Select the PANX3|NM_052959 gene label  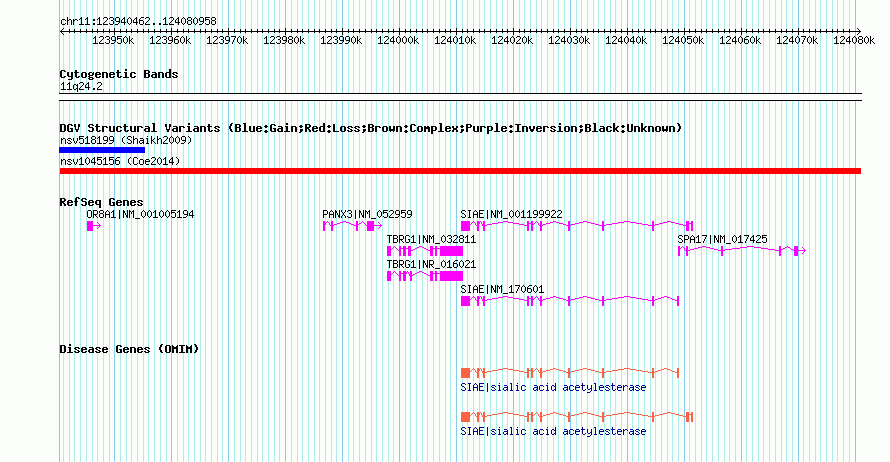pos(367,215)
